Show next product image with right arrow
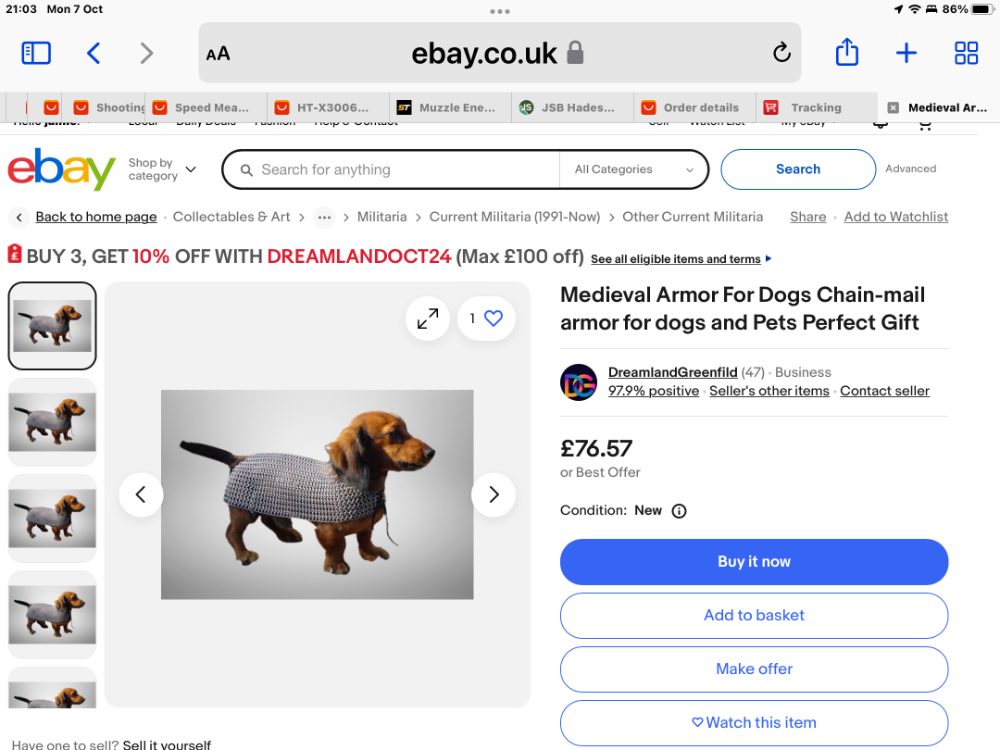The image size is (1000, 750). tap(493, 495)
